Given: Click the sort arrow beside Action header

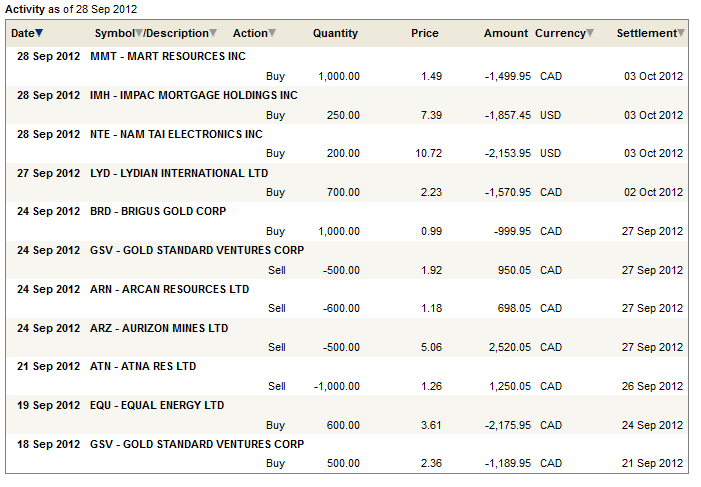Looking at the screenshot, I should (x=272, y=34).
